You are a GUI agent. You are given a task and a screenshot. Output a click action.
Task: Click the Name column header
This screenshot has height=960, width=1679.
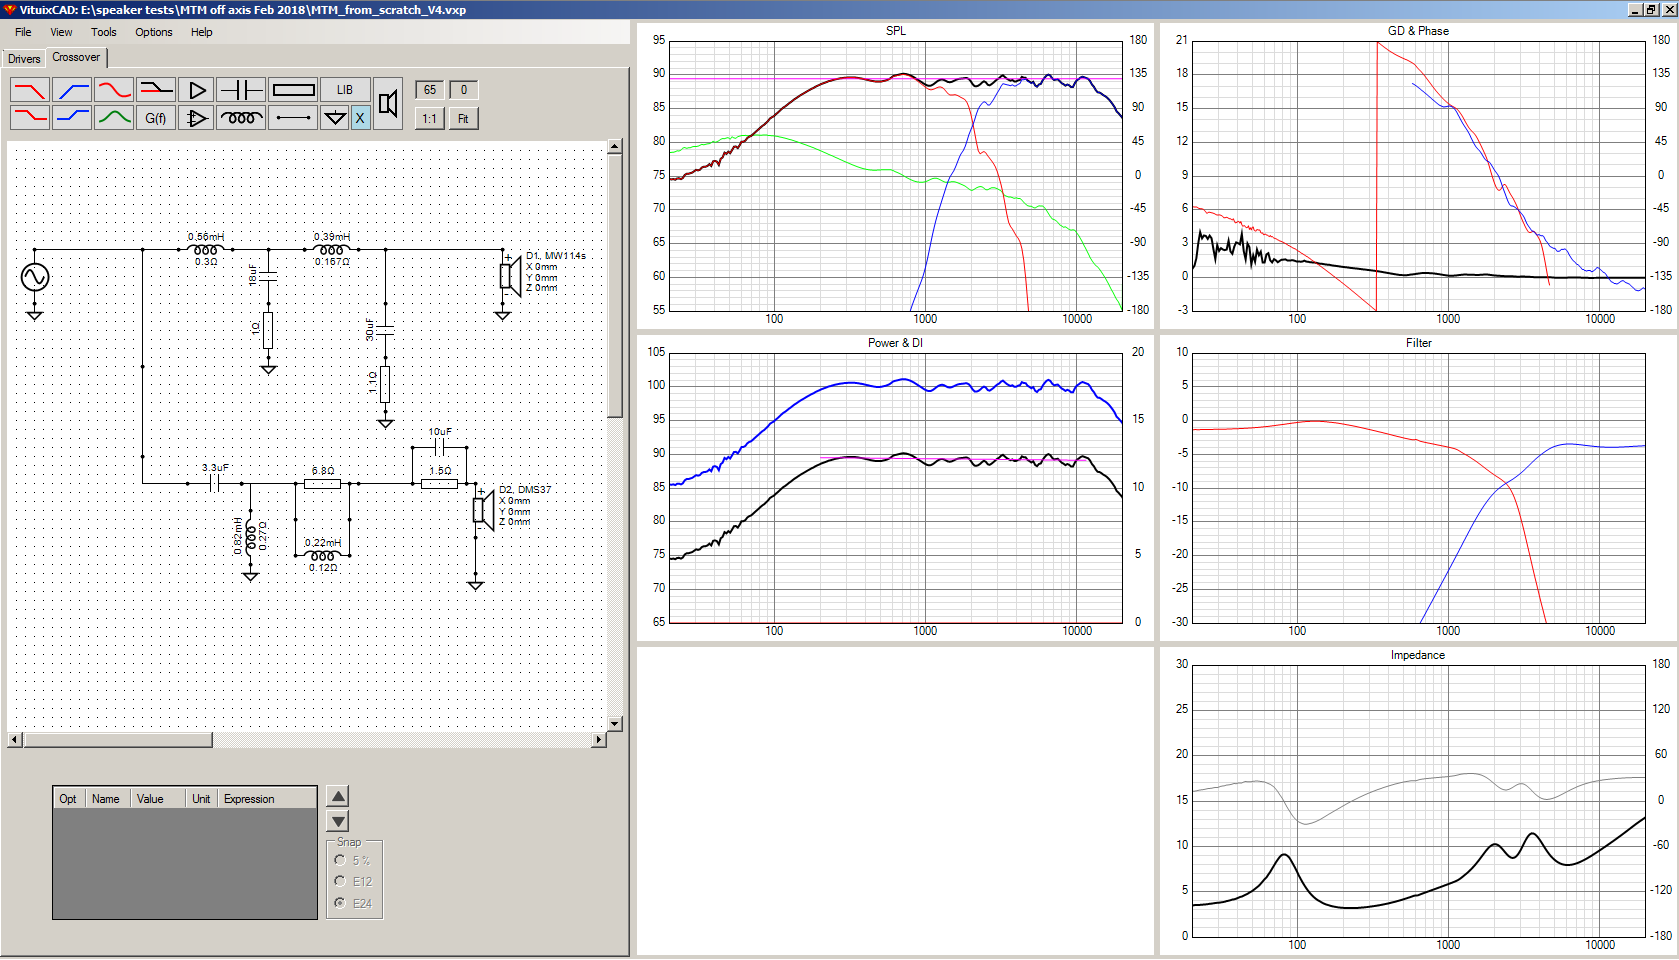(x=107, y=798)
